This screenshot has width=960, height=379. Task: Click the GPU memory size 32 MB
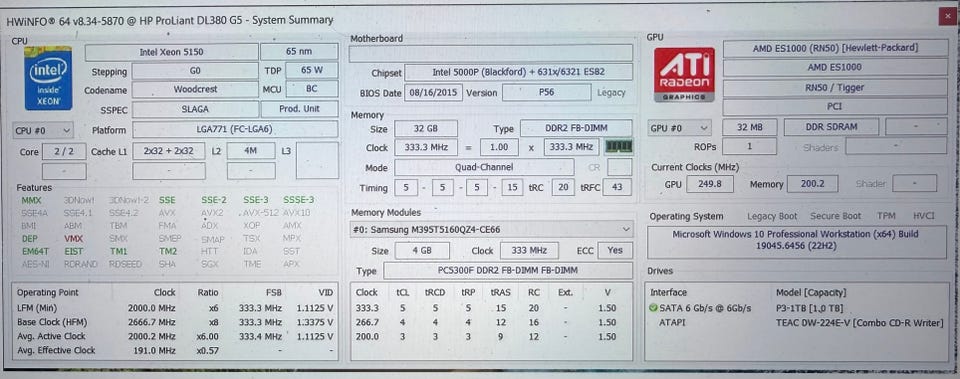click(749, 127)
